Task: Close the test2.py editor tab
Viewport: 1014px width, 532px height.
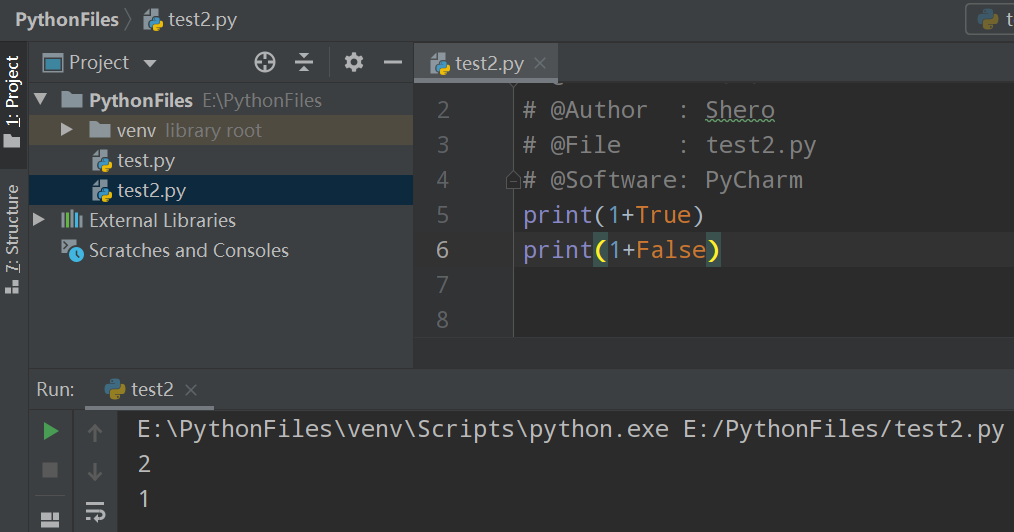Action: point(541,63)
